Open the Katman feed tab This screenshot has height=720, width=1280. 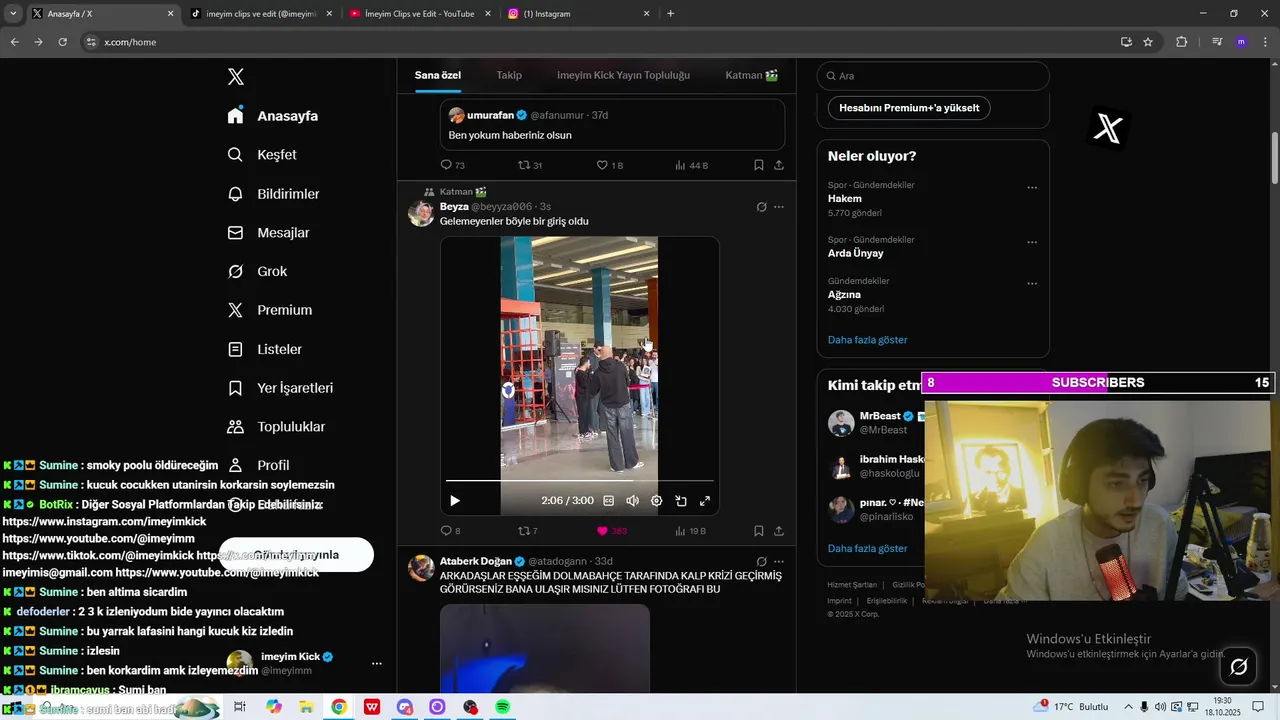[752, 76]
